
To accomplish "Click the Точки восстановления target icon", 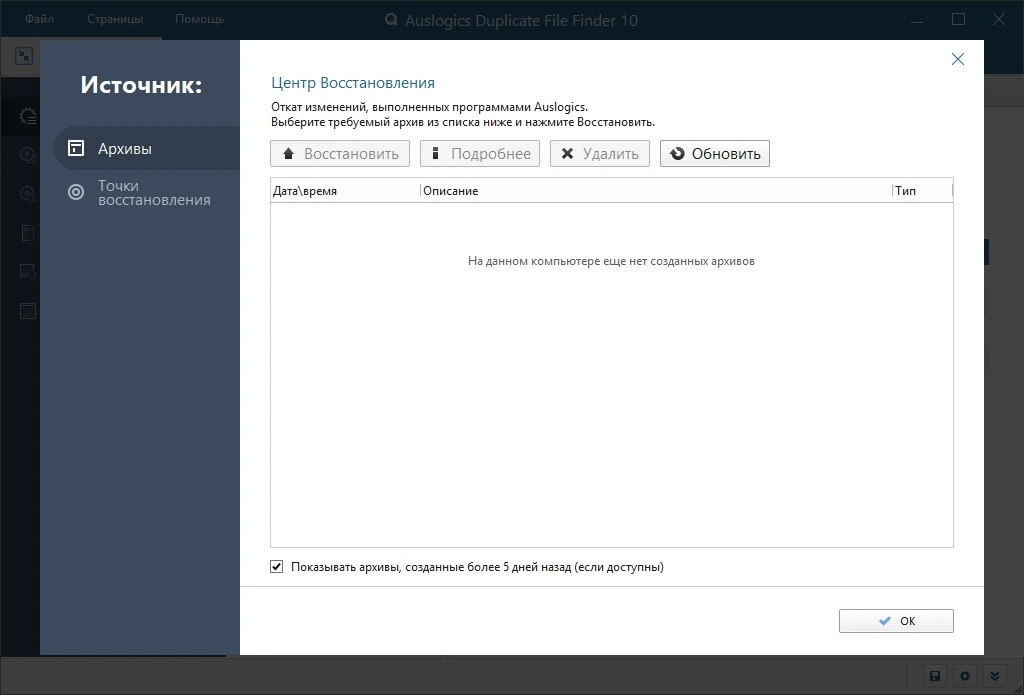I will tap(76, 192).
